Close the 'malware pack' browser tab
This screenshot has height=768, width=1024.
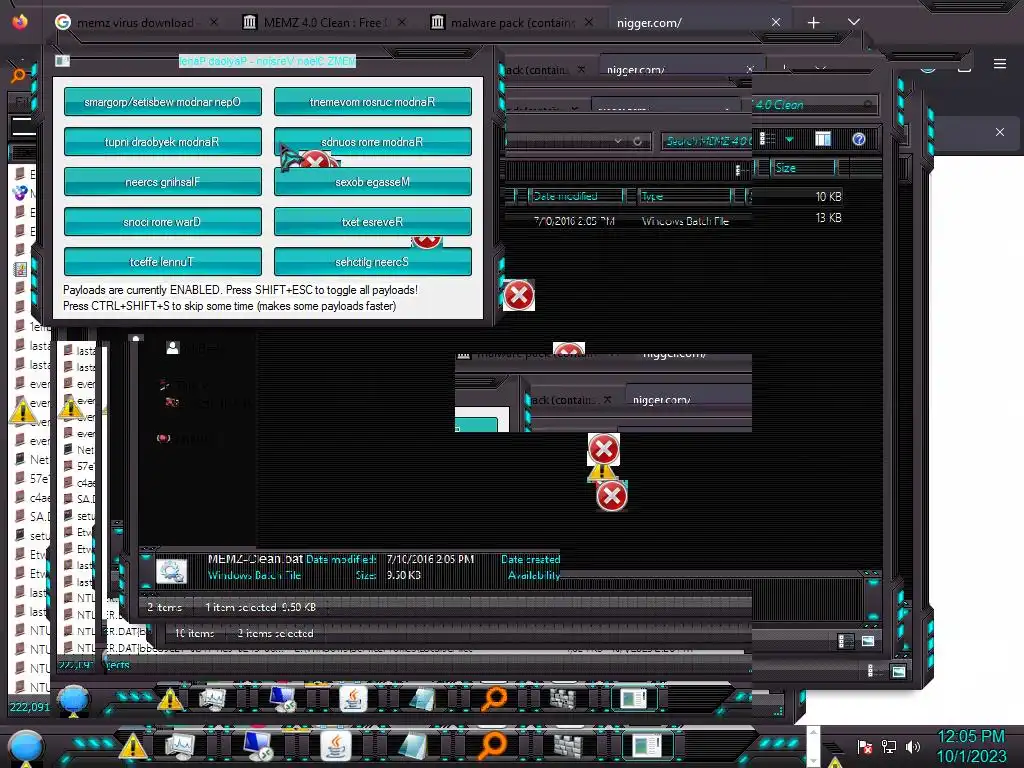tap(589, 22)
